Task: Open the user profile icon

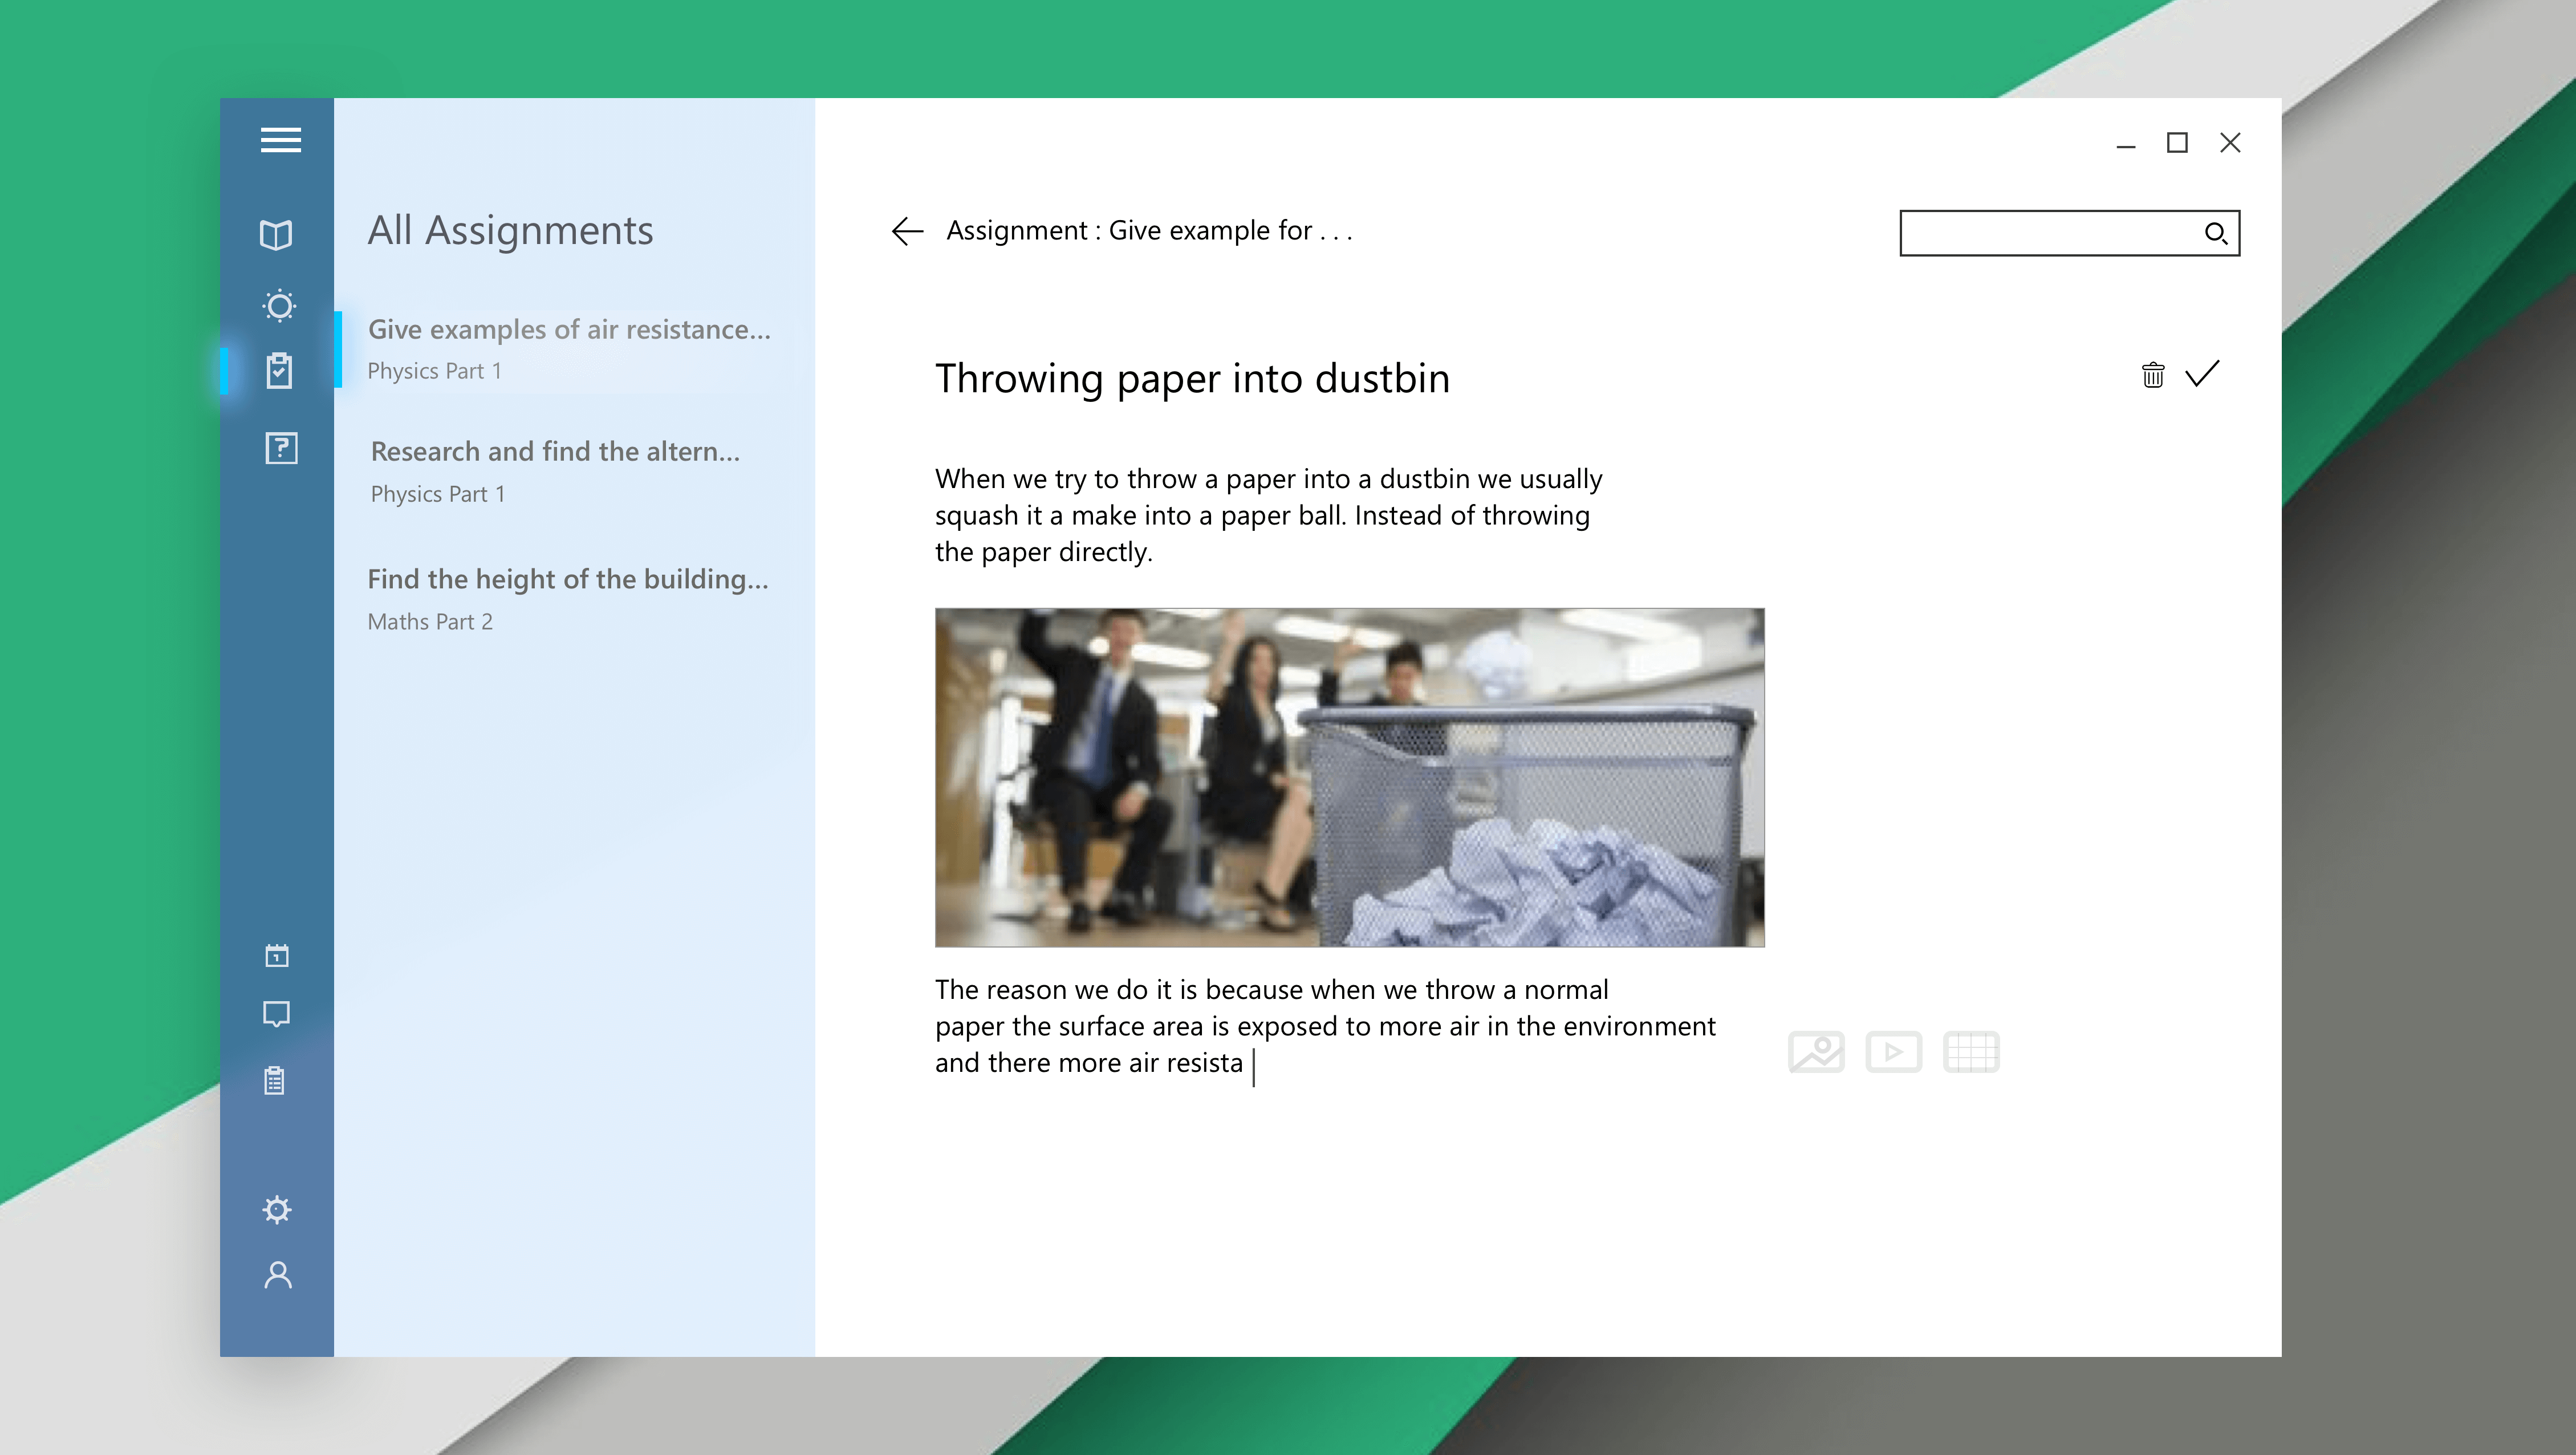Action: pos(278,1275)
